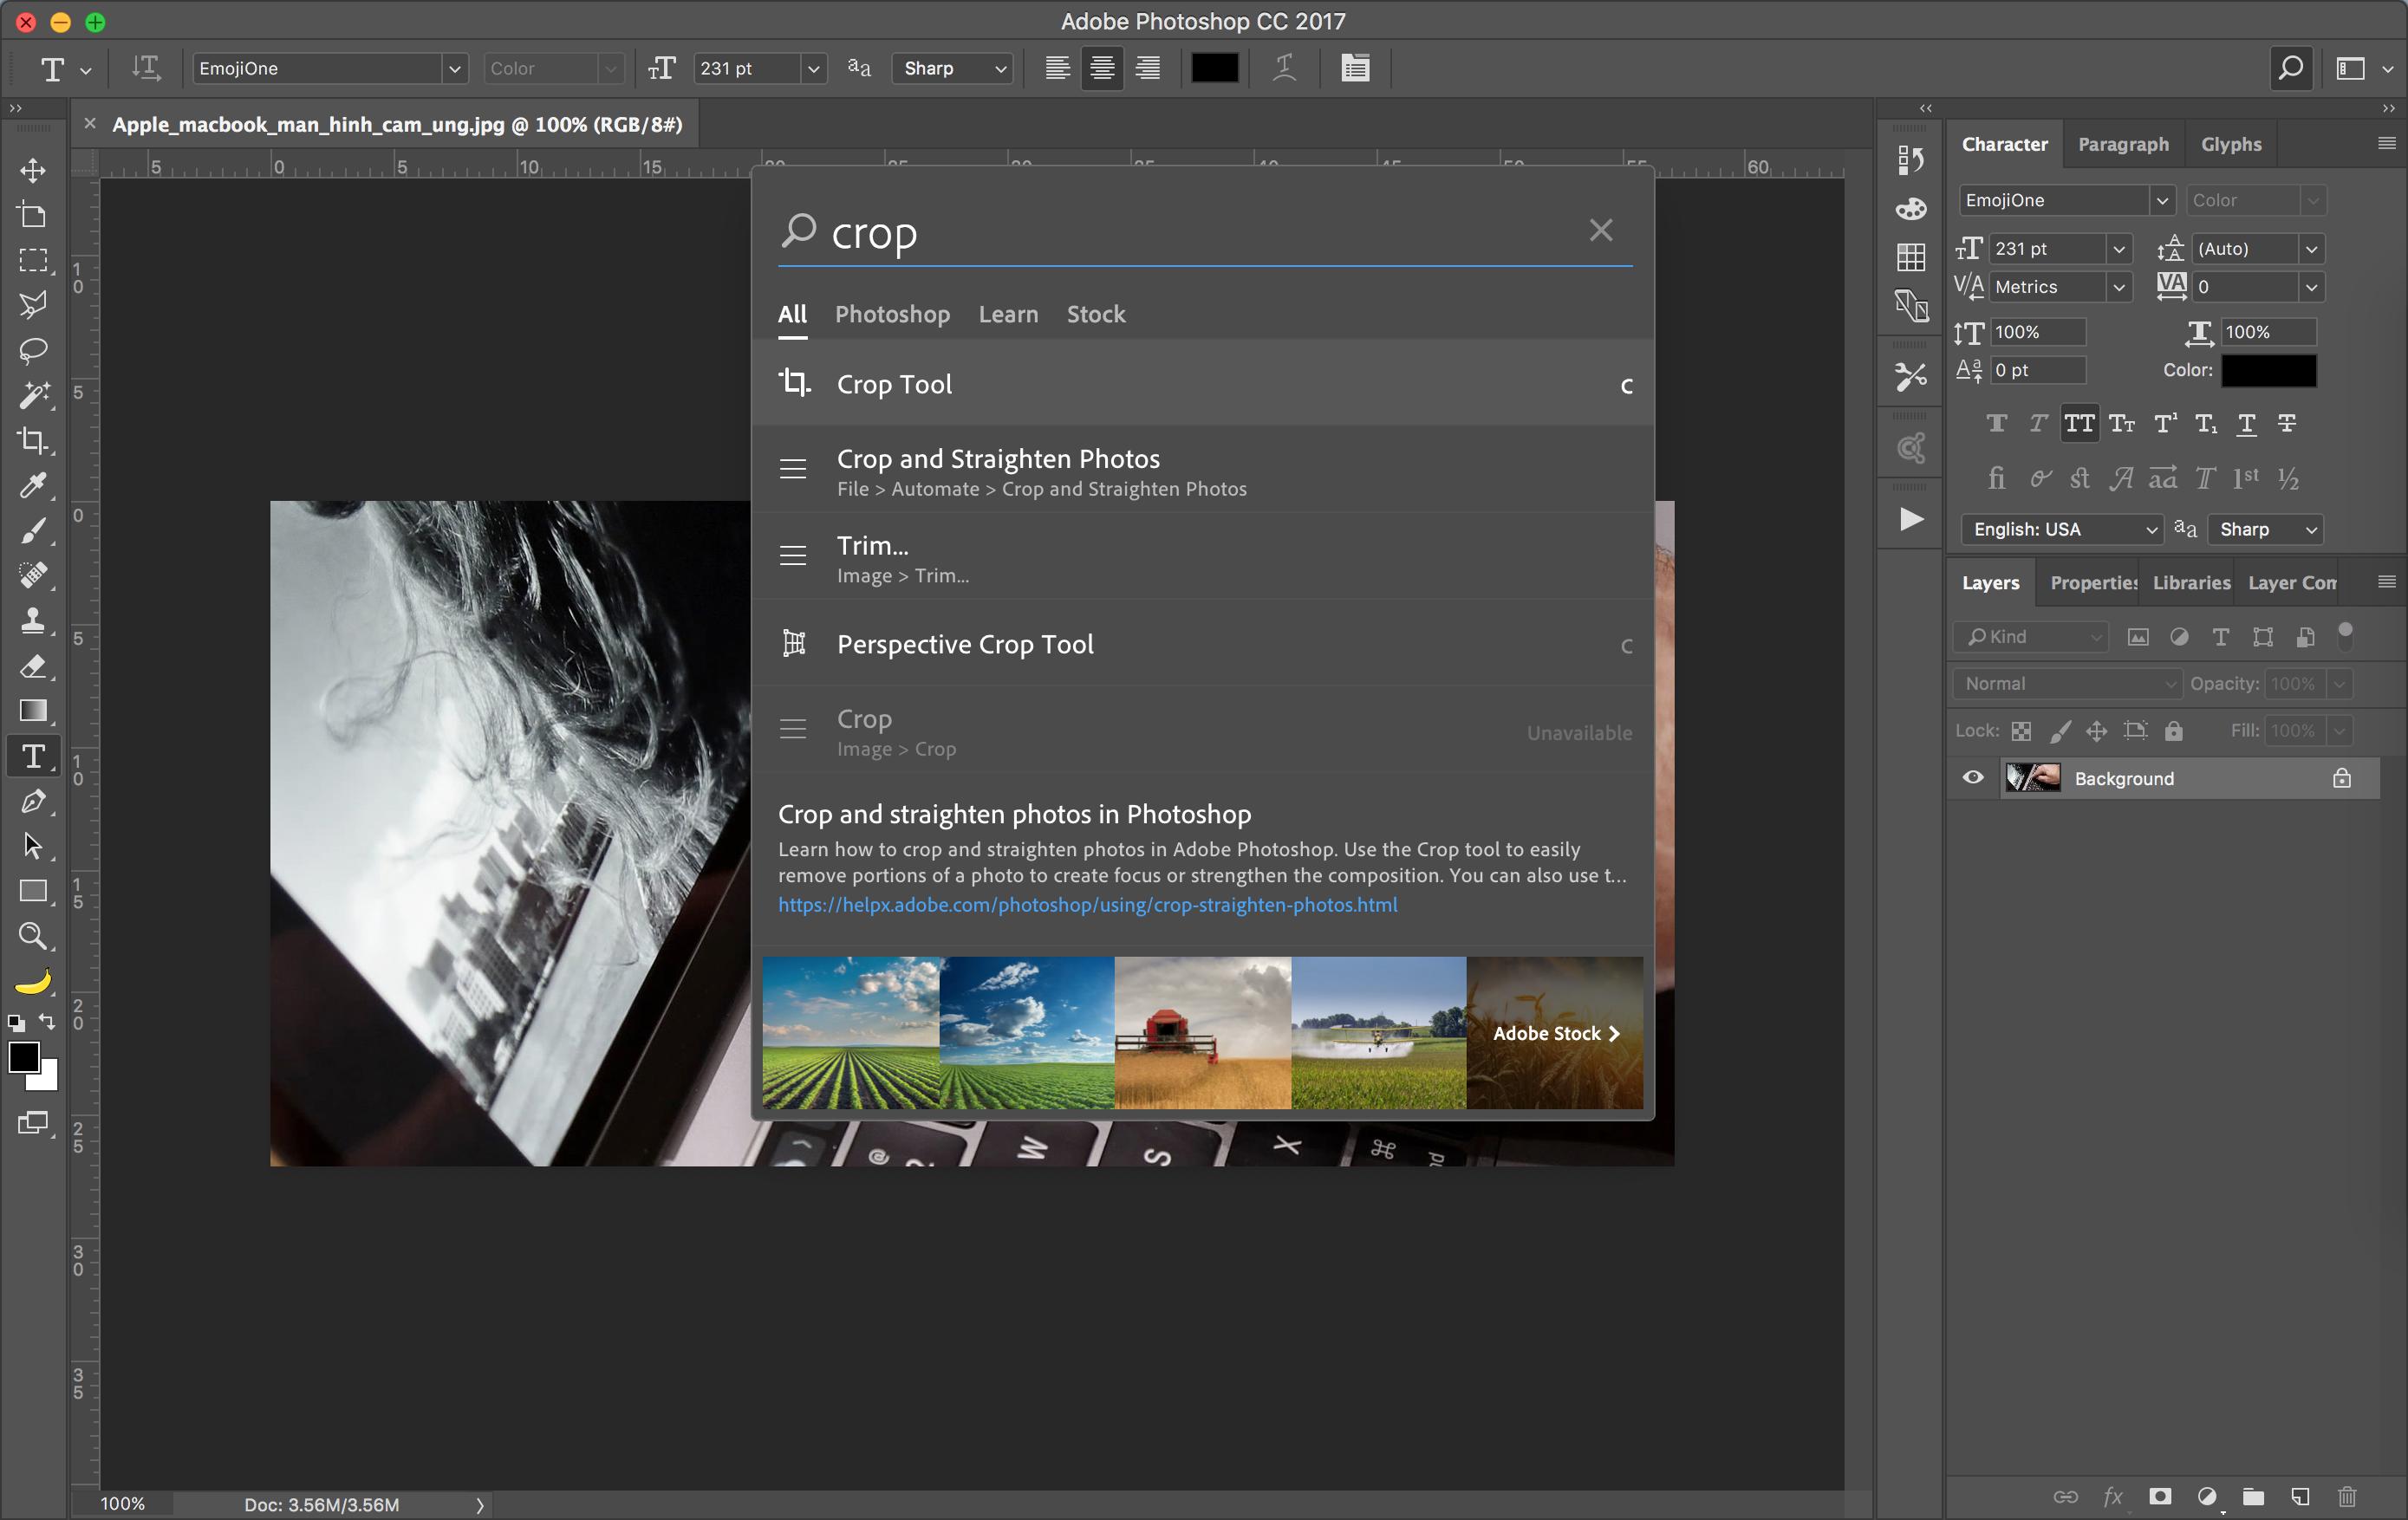
Task: Switch to the Paragraph tab
Action: click(x=2123, y=144)
